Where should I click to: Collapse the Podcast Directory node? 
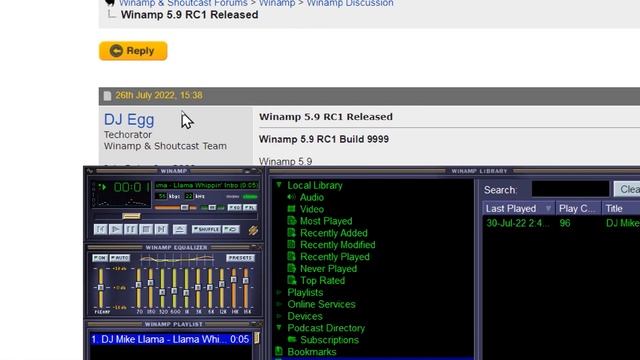[279, 327]
